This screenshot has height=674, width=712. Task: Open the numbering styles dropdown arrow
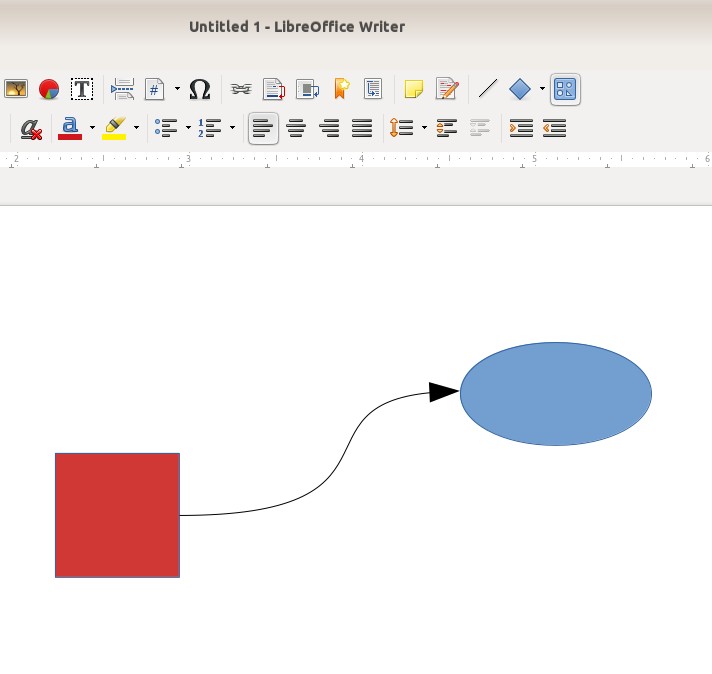coord(232,128)
